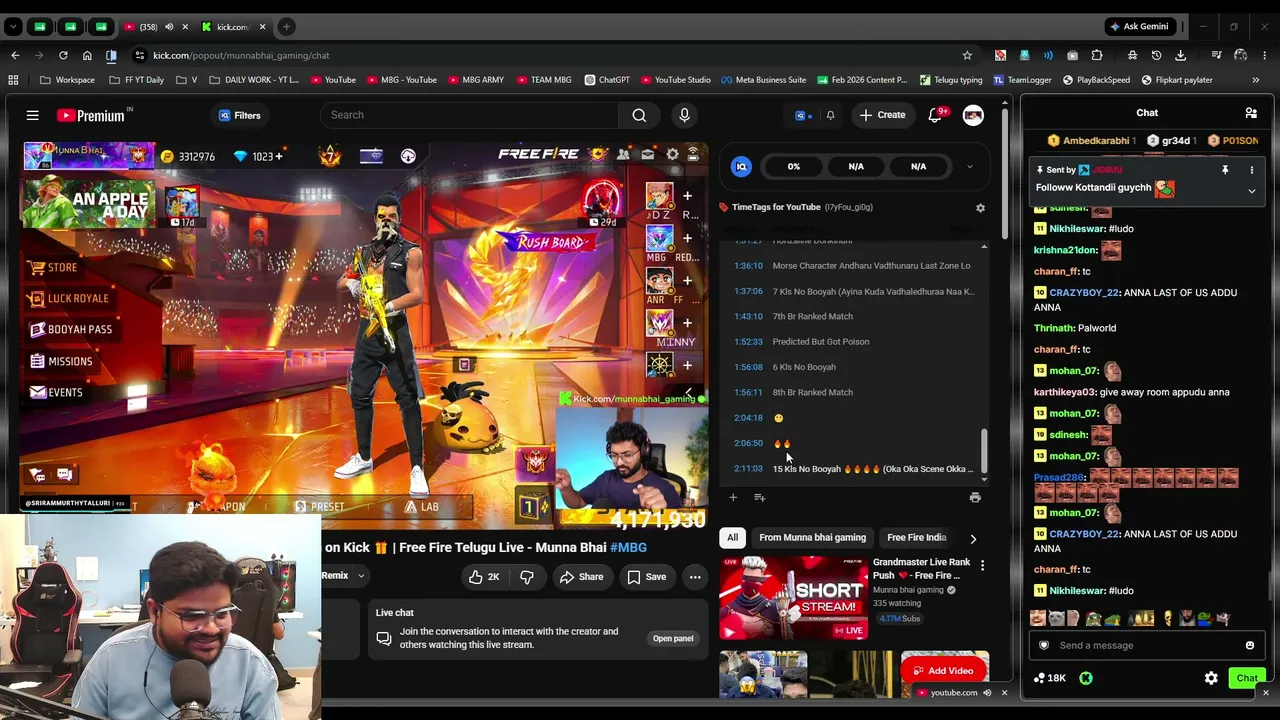Reload the page
The height and width of the screenshot is (720, 1280).
click(x=63, y=55)
